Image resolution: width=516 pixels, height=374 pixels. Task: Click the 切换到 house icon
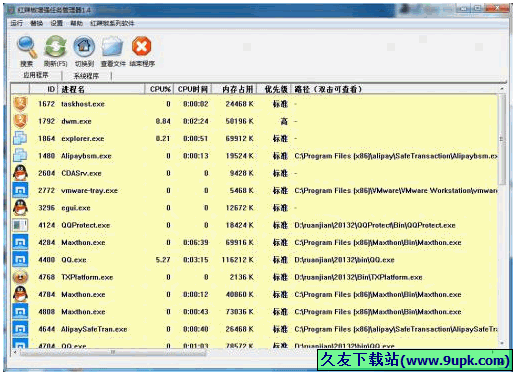[x=84, y=47]
